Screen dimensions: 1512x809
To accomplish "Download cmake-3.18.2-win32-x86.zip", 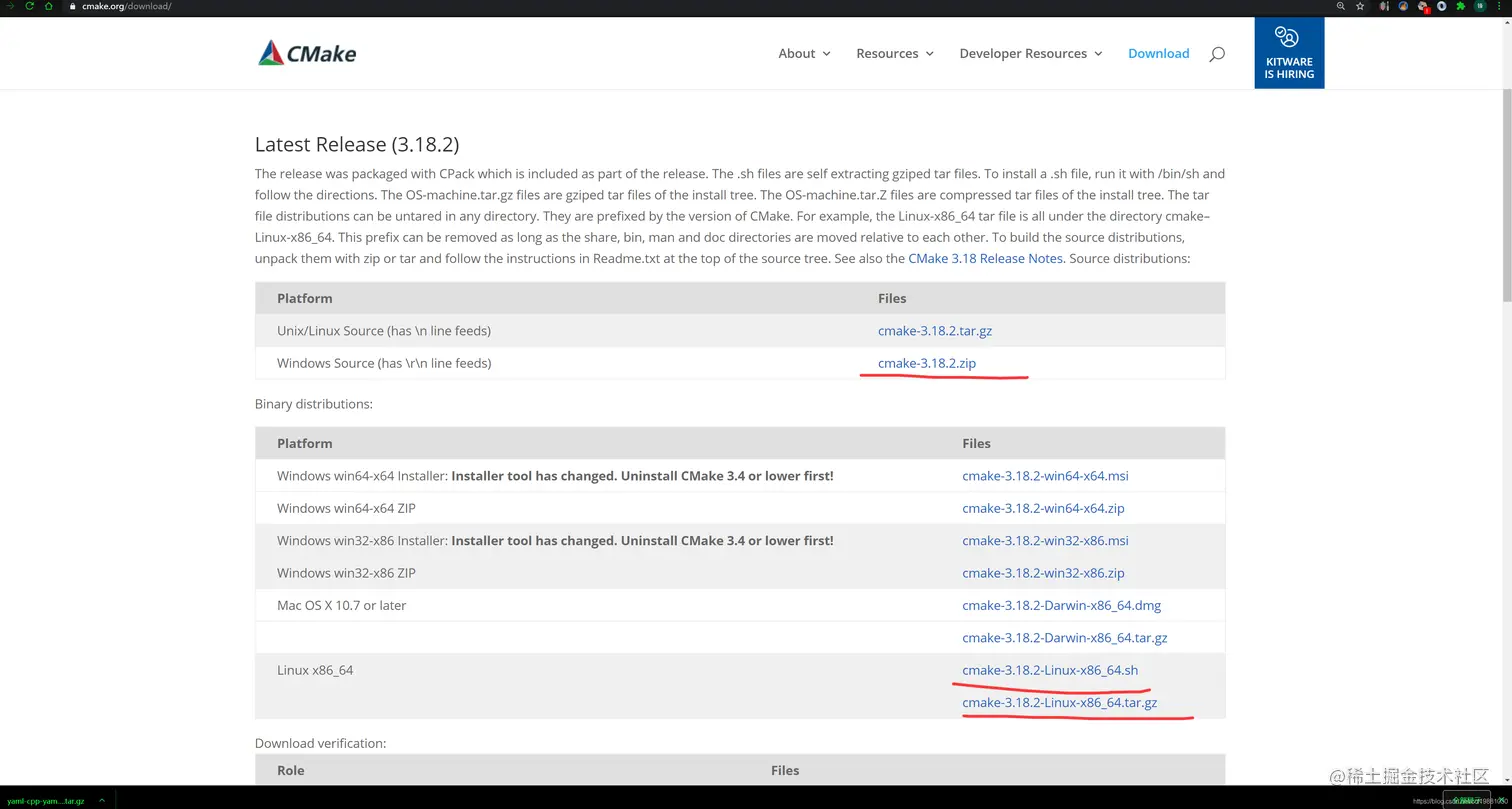I will click(x=1043, y=573).
